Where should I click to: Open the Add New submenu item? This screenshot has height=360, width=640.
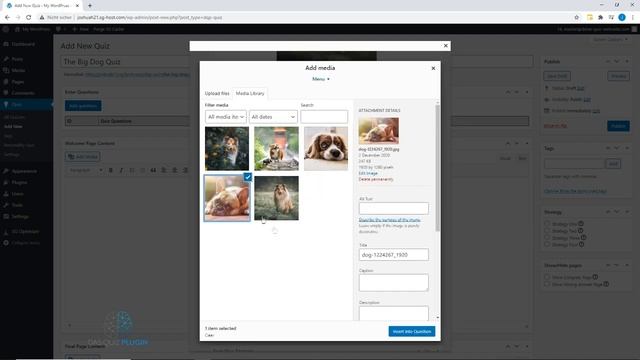[13, 127]
